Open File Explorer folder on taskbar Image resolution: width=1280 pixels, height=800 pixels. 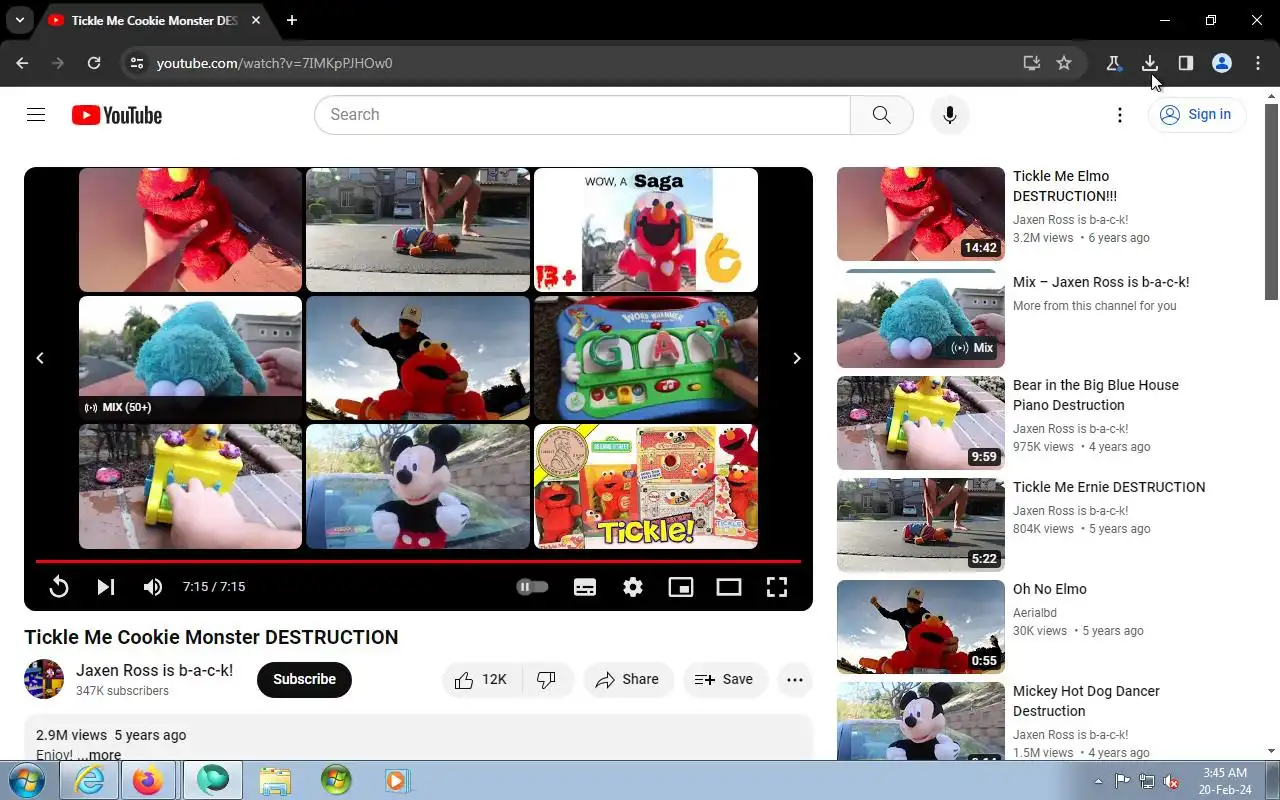pyautogui.click(x=275, y=780)
